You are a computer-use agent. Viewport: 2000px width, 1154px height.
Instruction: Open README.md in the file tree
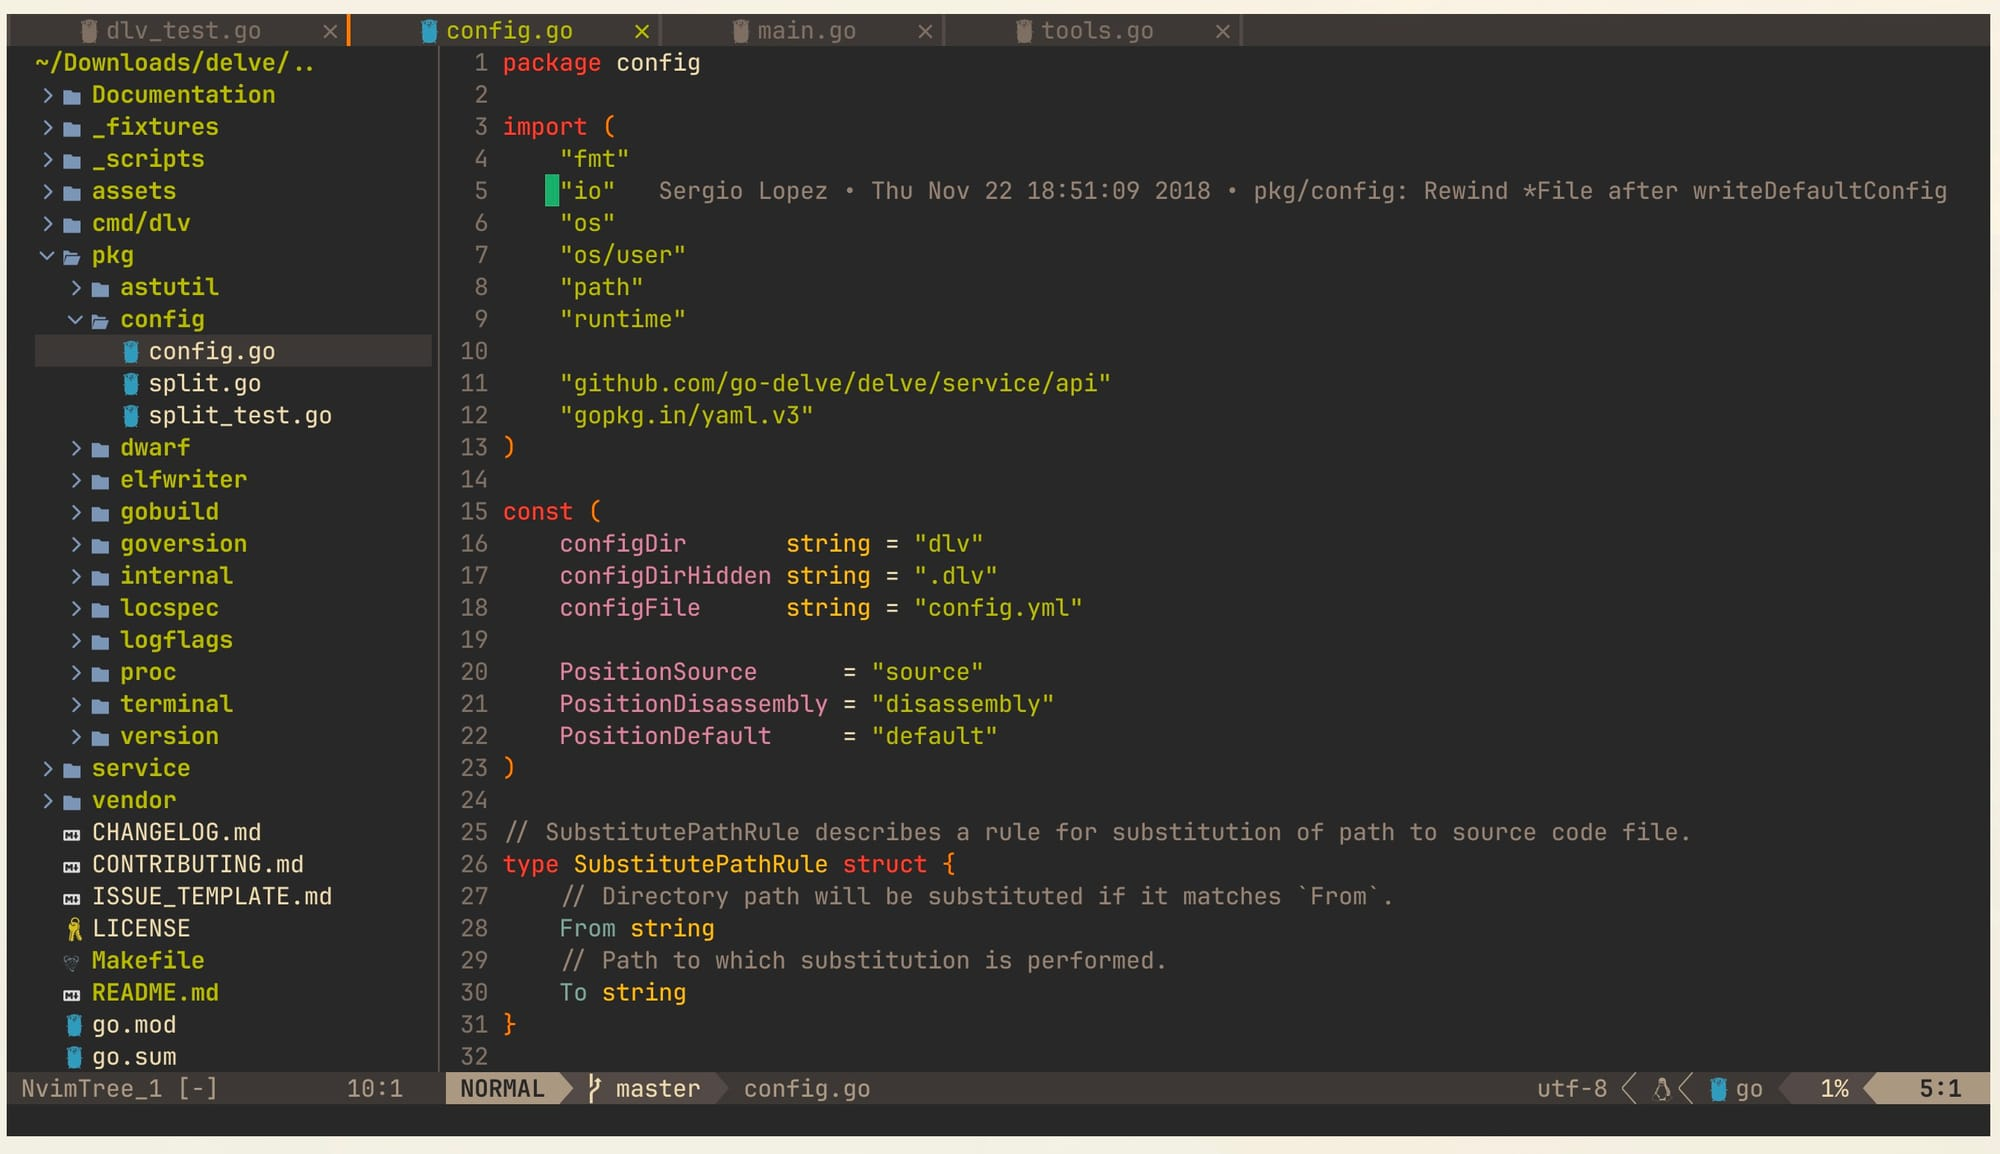pos(155,993)
